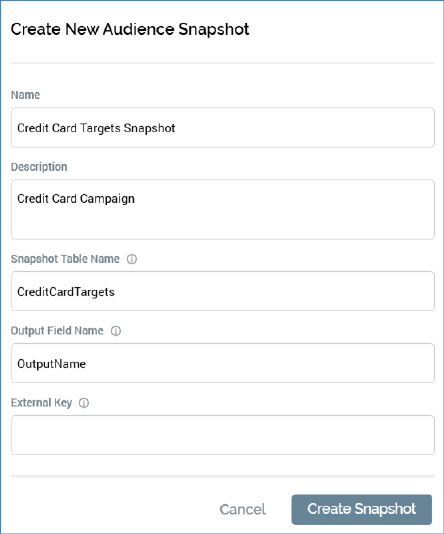Click inside the Description text area

tap(223, 209)
